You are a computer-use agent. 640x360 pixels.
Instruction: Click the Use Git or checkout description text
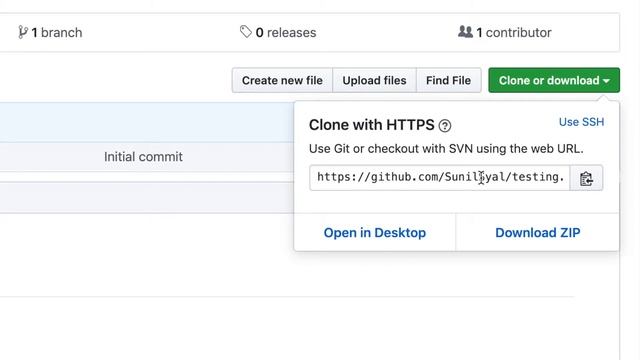[446, 149]
